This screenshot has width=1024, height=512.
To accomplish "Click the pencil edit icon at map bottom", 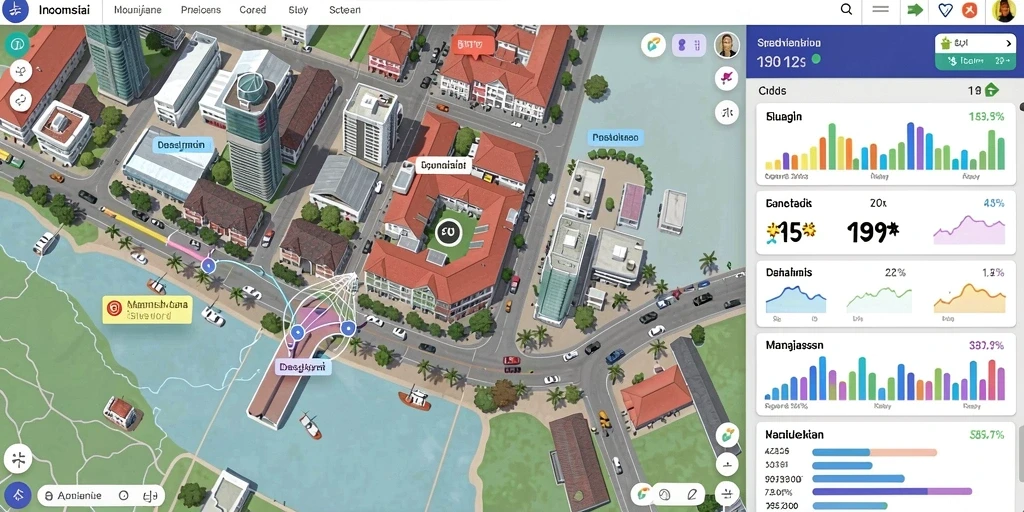I will pos(692,494).
